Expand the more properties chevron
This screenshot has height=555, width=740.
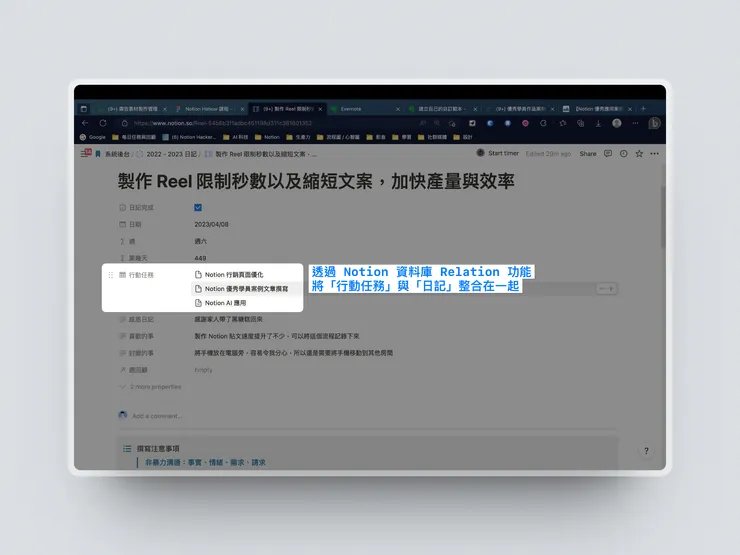click(x=123, y=387)
